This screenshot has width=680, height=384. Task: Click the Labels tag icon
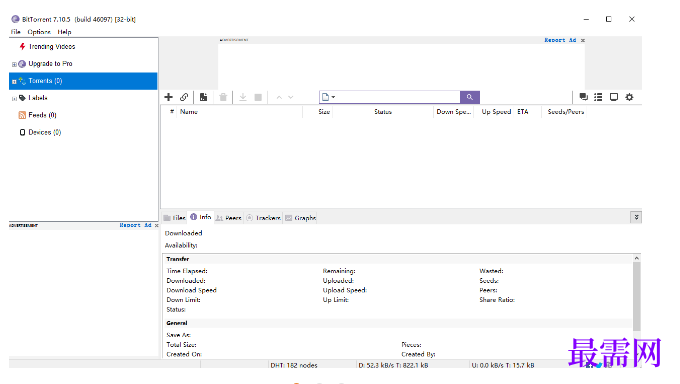pyautogui.click(x=23, y=98)
